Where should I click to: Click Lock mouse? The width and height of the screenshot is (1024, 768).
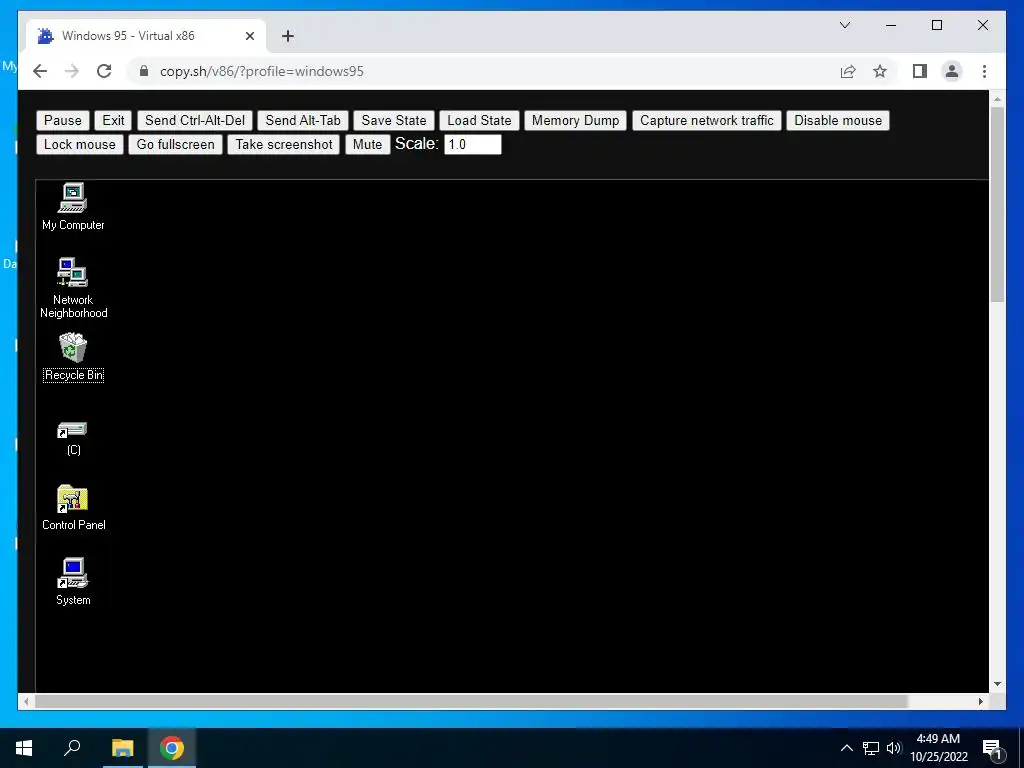pyautogui.click(x=80, y=144)
